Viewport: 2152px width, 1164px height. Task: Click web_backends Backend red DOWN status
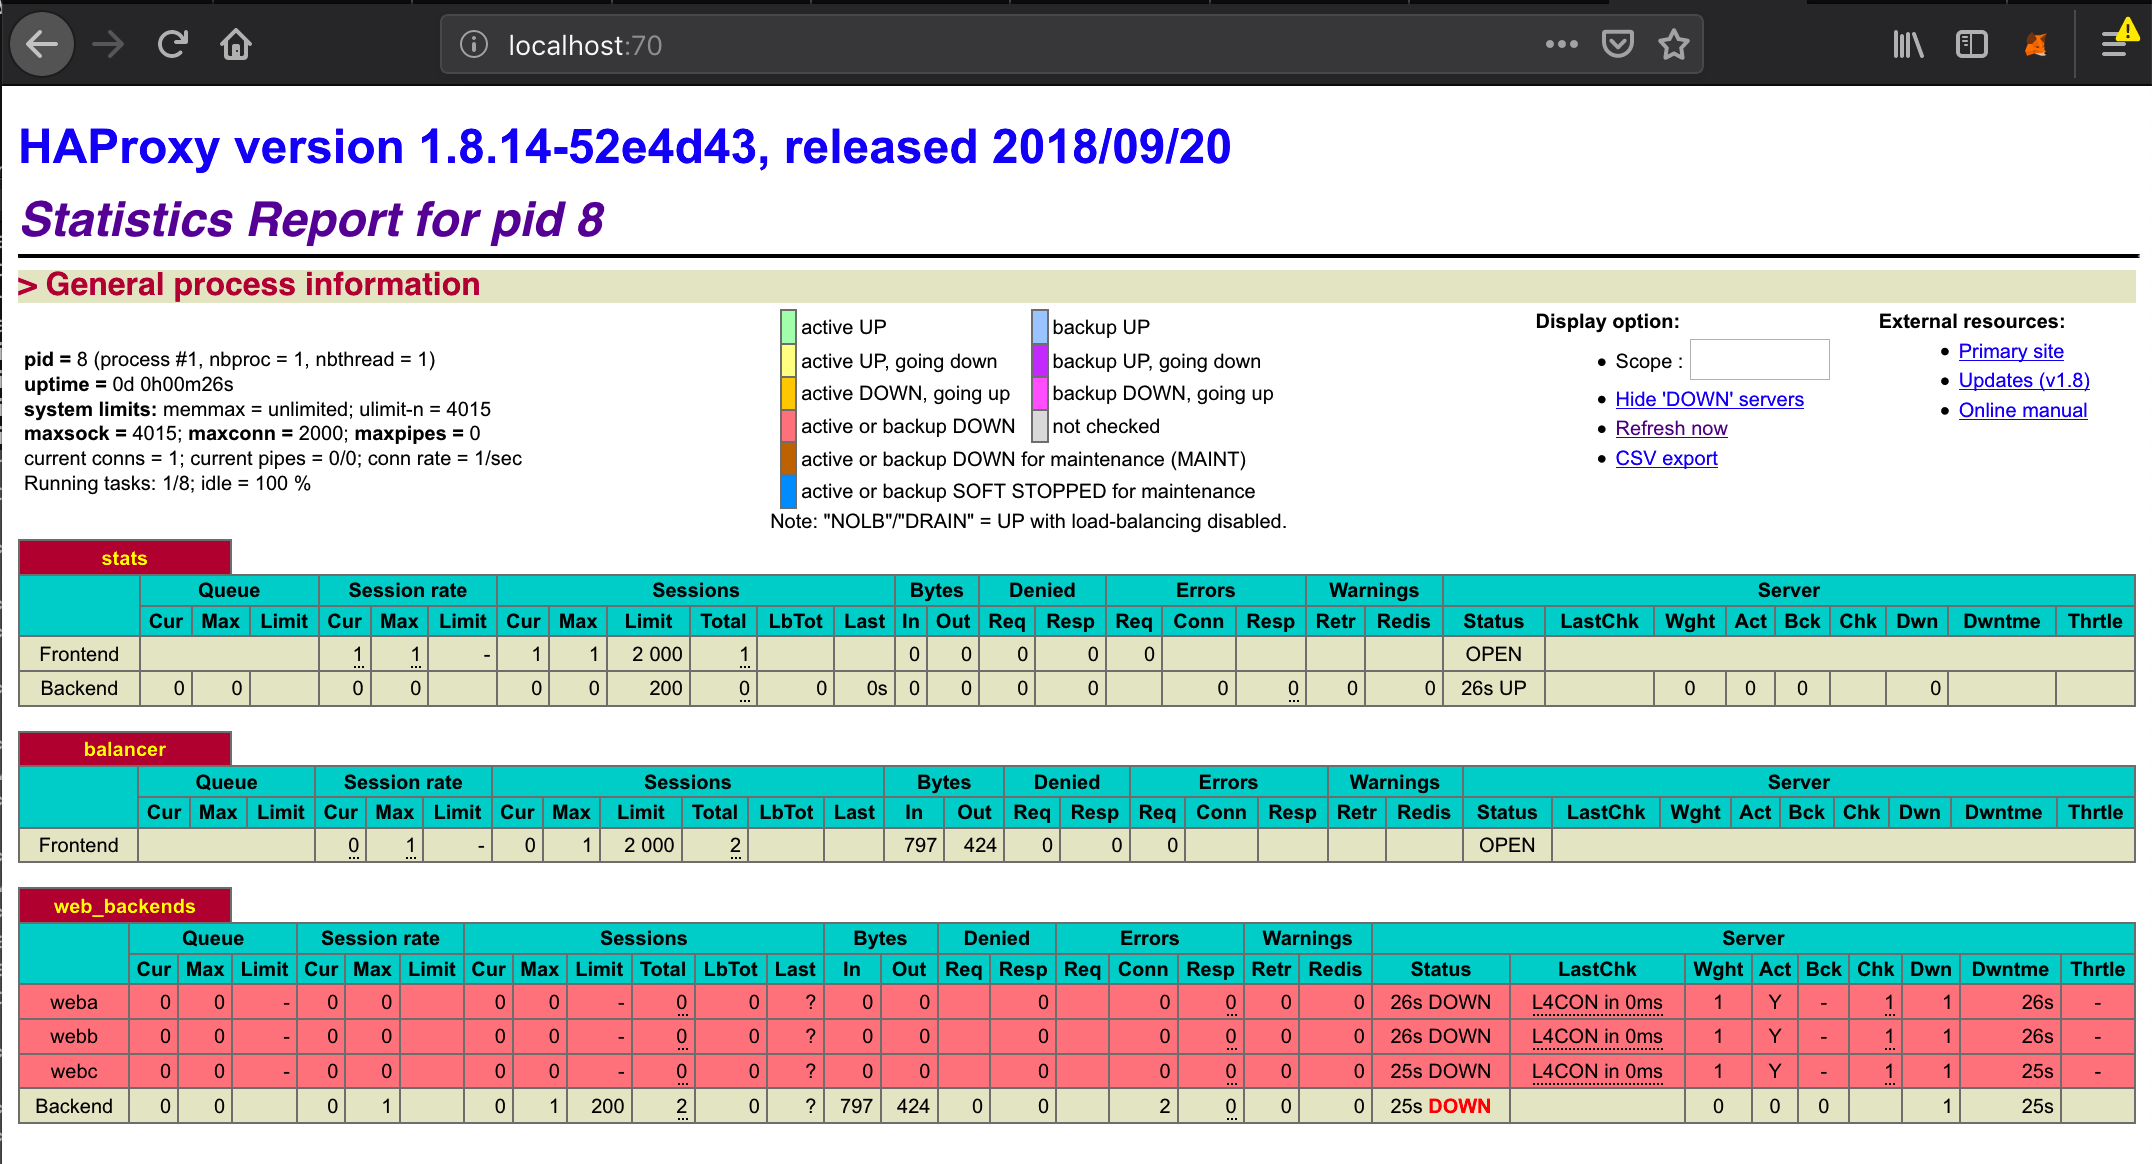click(1459, 1106)
